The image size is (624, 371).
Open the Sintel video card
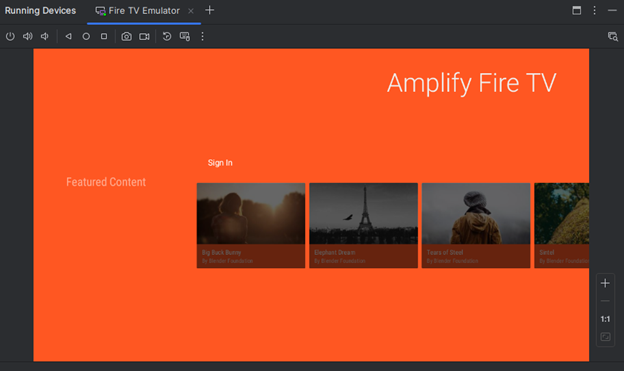click(x=562, y=225)
